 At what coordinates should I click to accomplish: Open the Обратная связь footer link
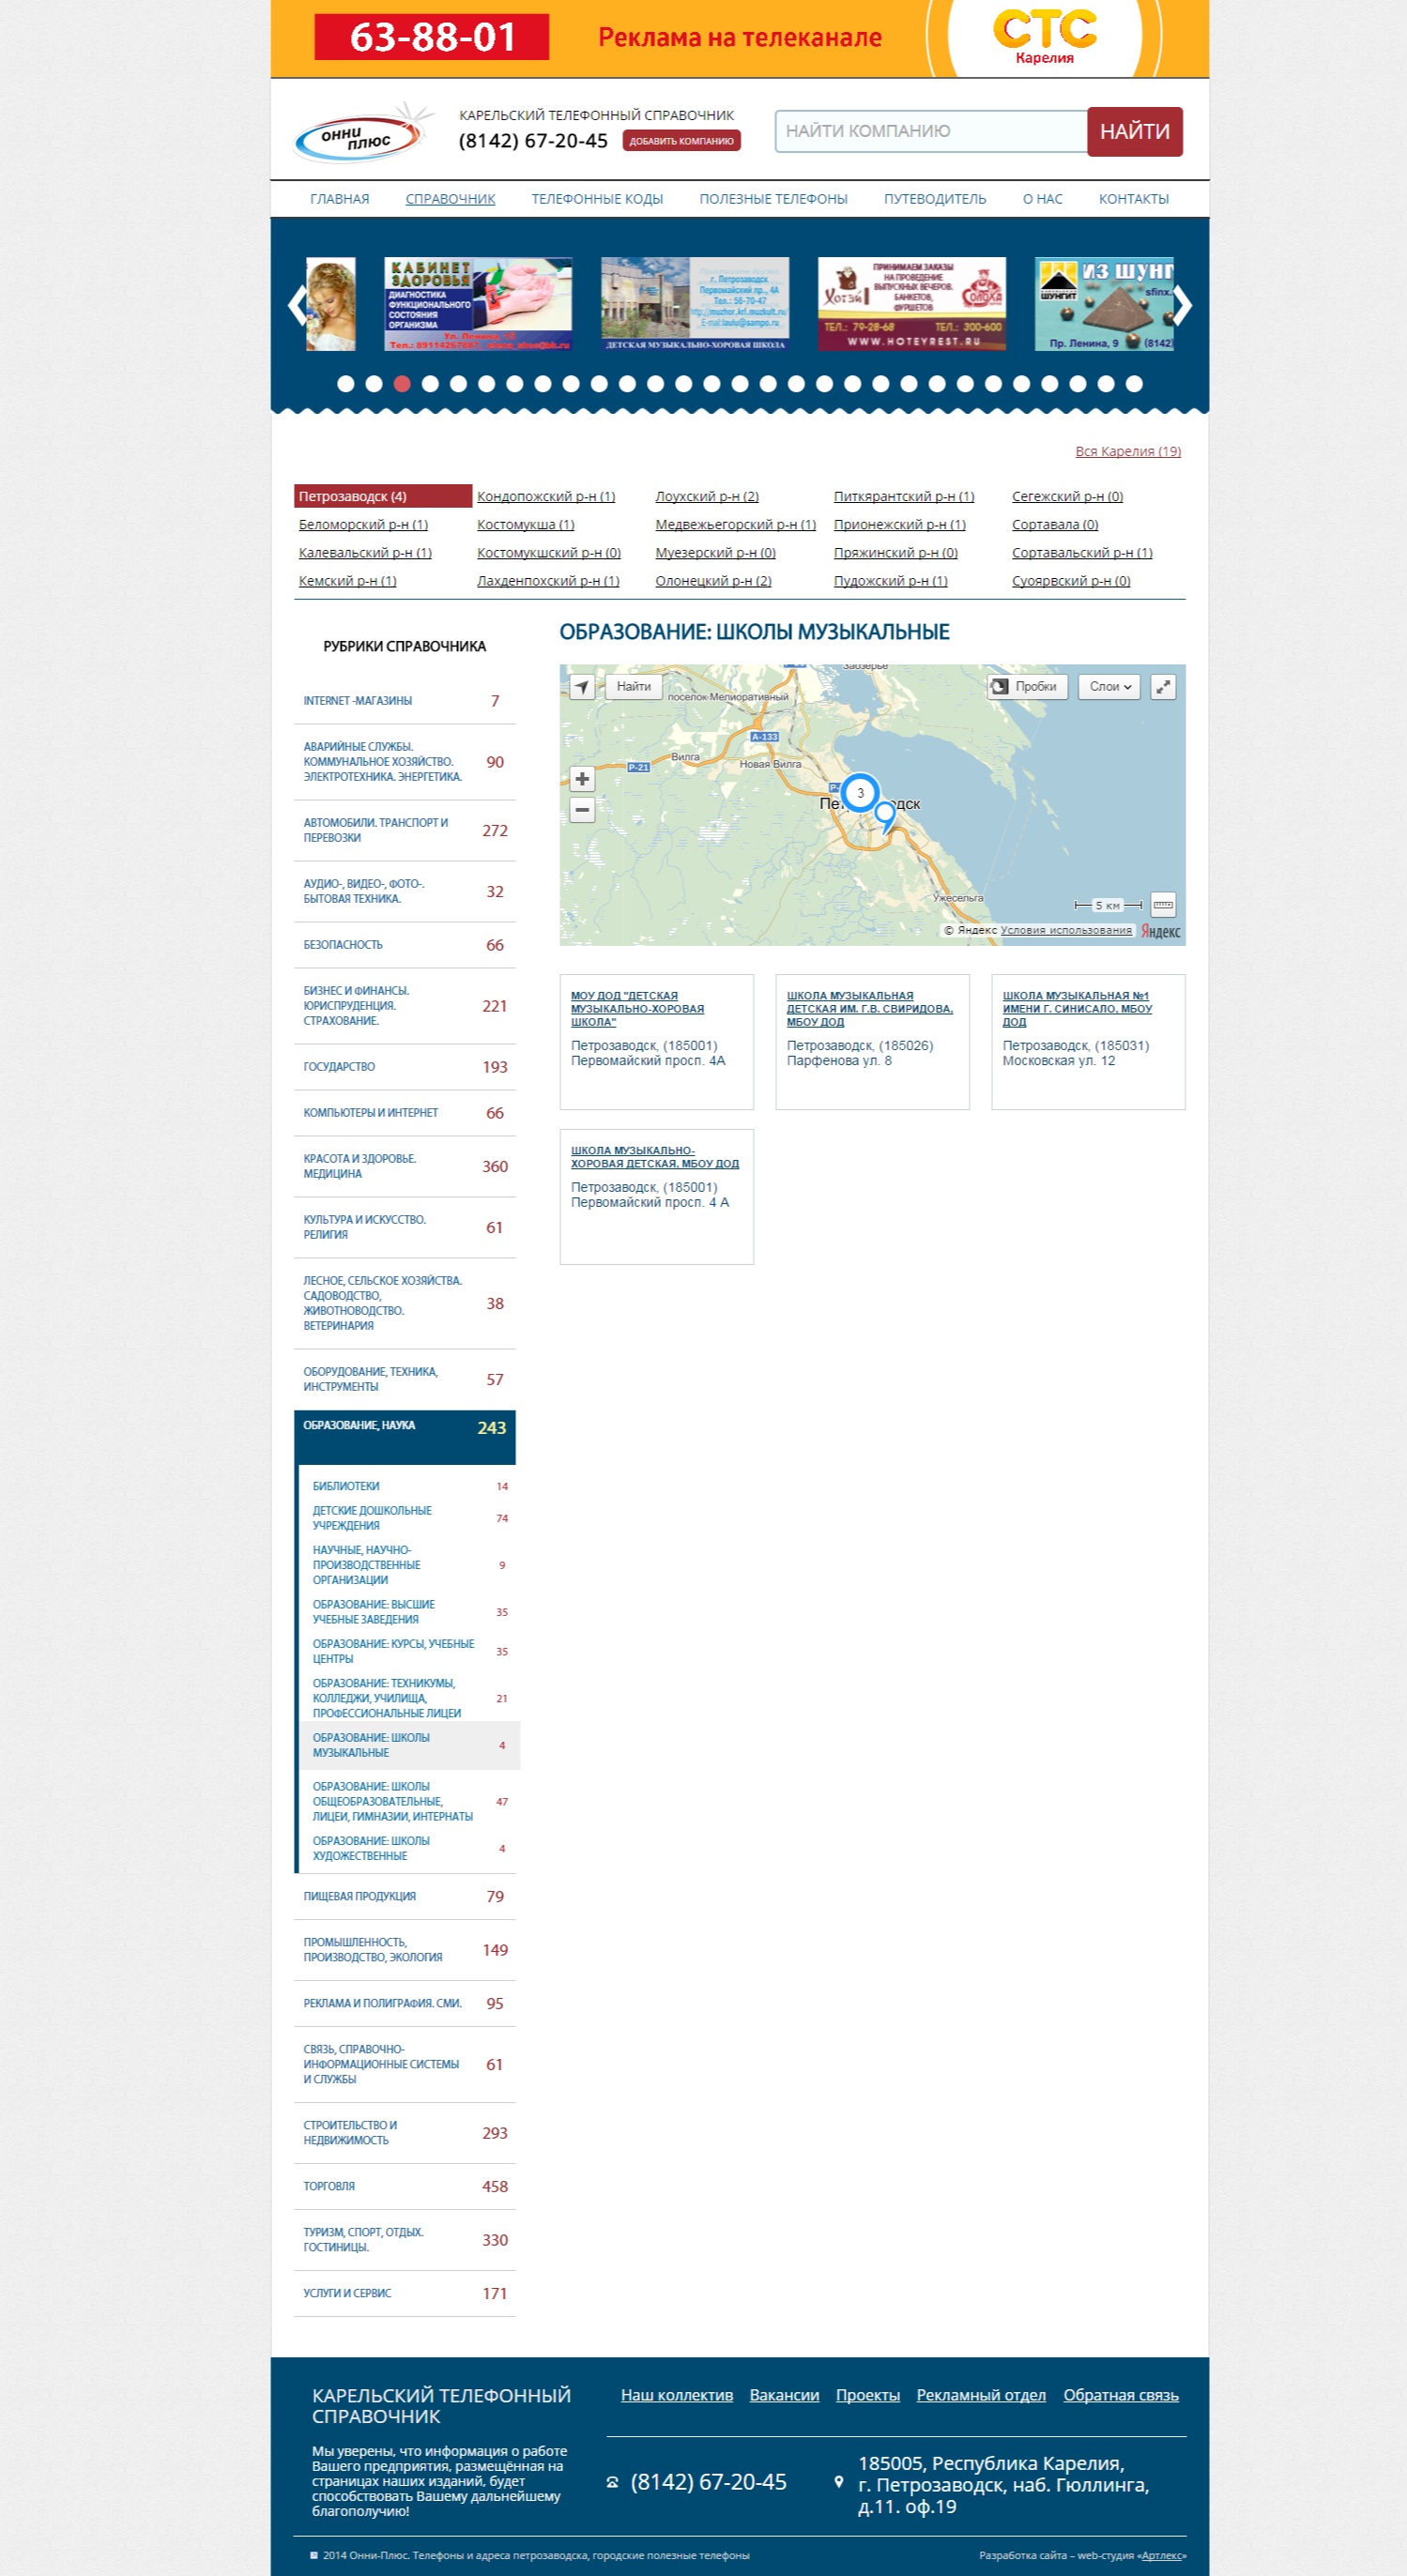tap(1121, 2395)
